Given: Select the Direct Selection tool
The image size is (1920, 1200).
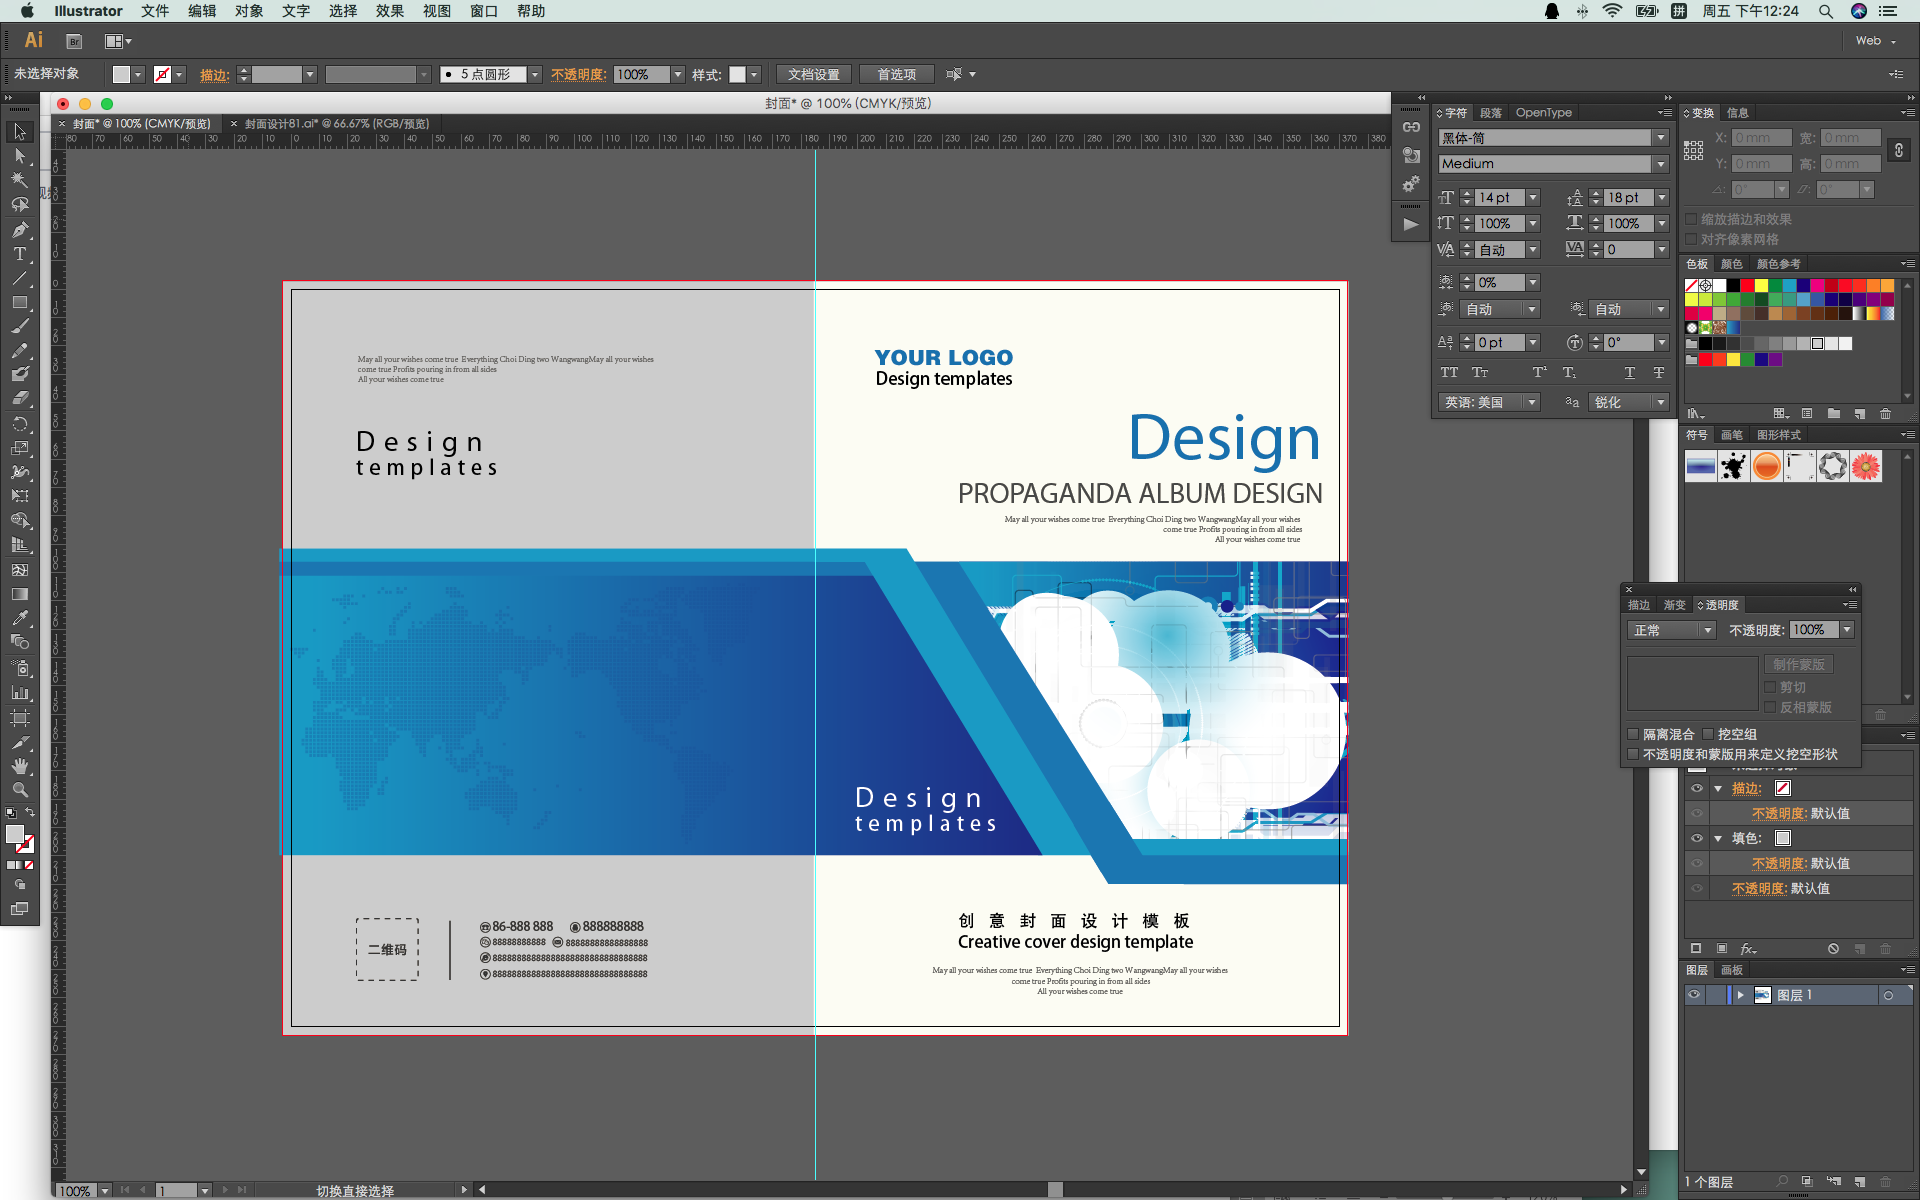Looking at the screenshot, I should pos(19,156).
